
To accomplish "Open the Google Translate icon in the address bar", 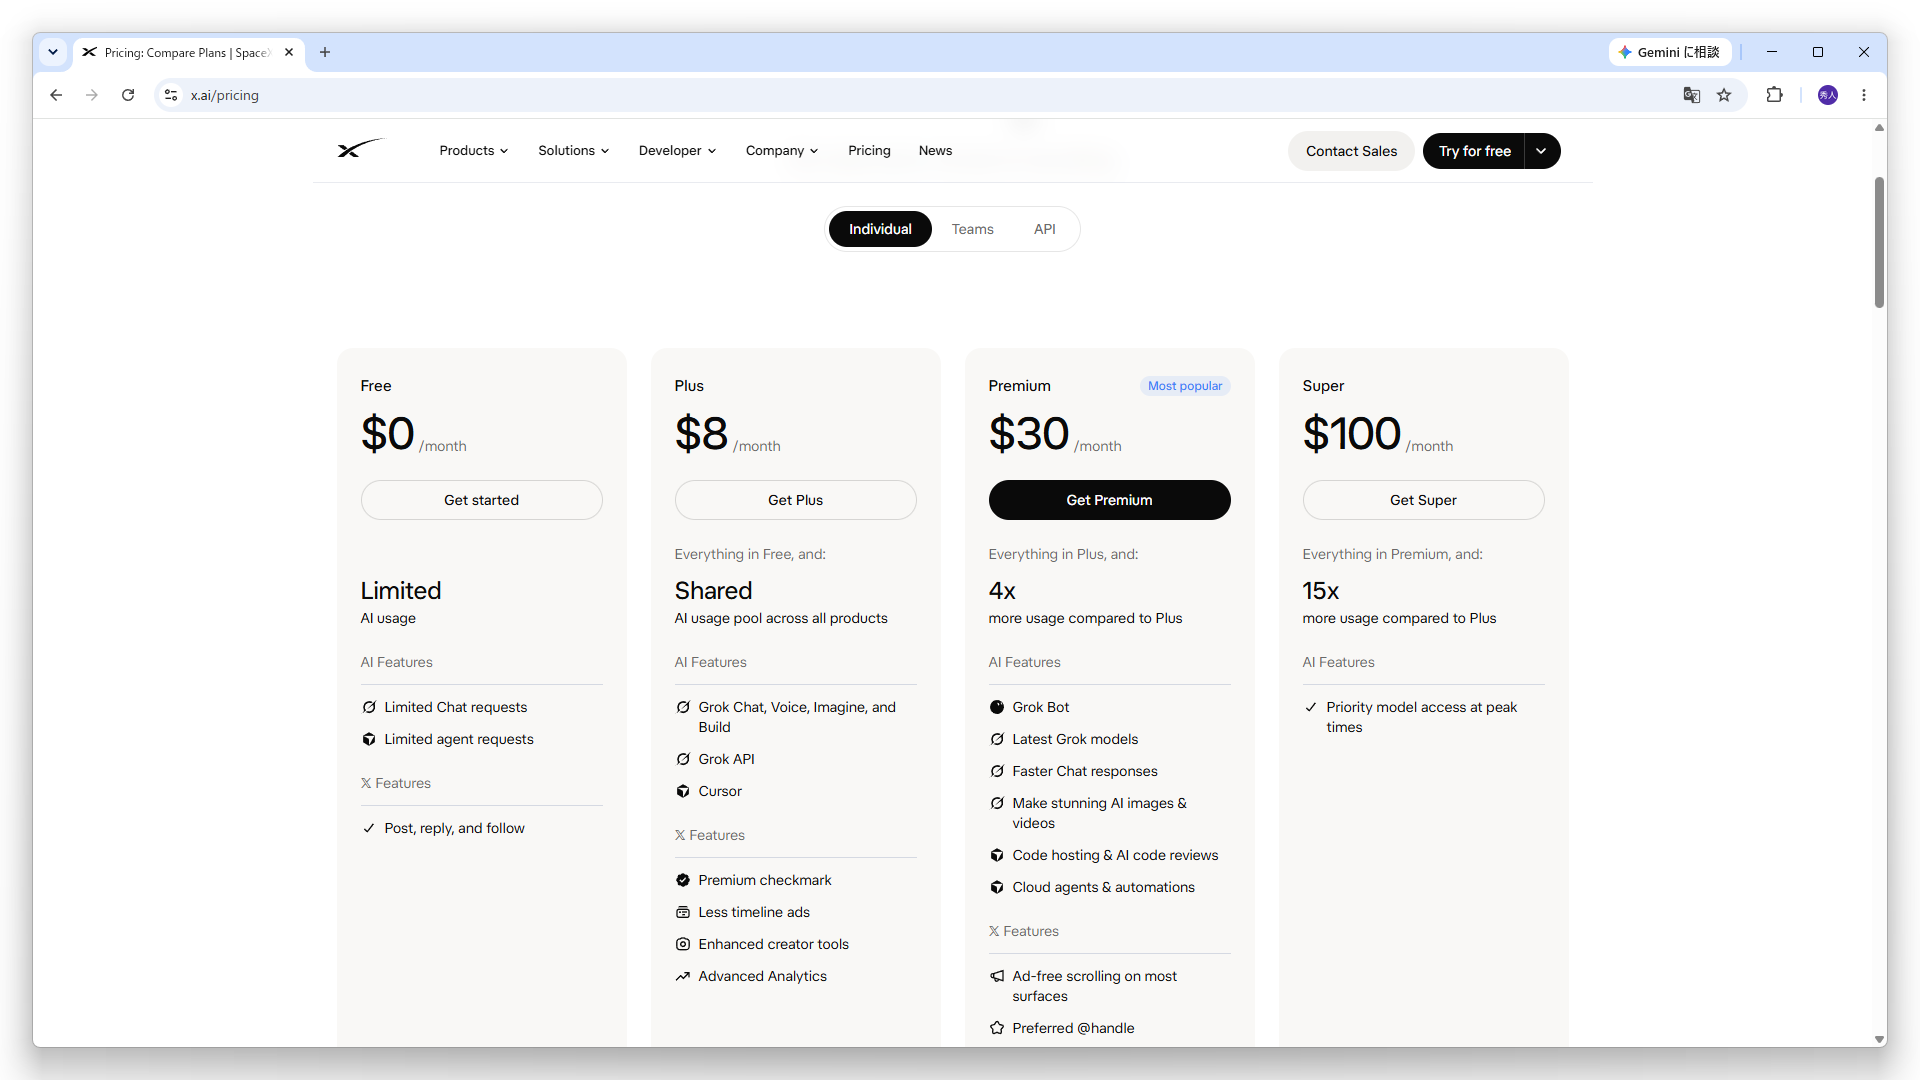I will click(1692, 95).
